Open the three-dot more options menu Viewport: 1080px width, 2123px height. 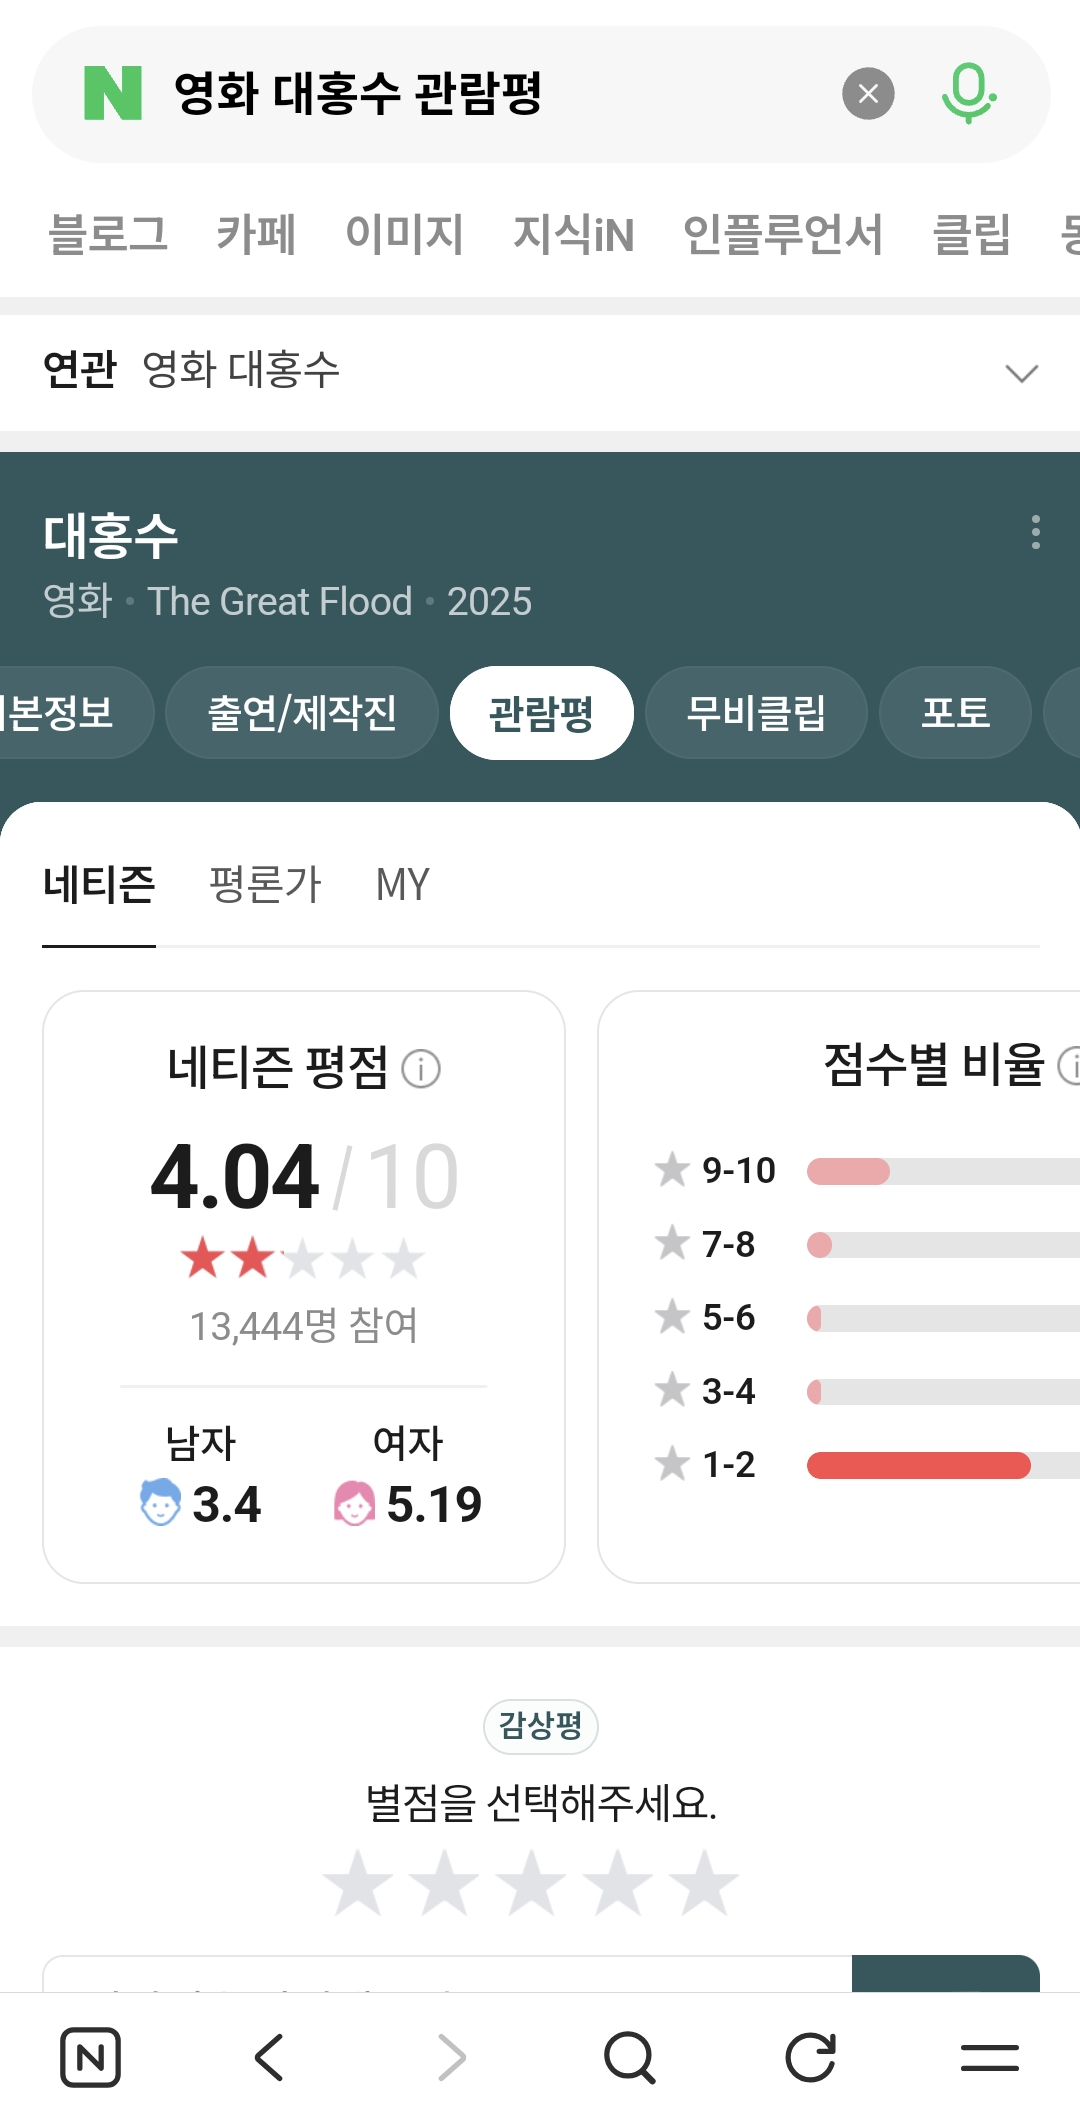[1035, 532]
